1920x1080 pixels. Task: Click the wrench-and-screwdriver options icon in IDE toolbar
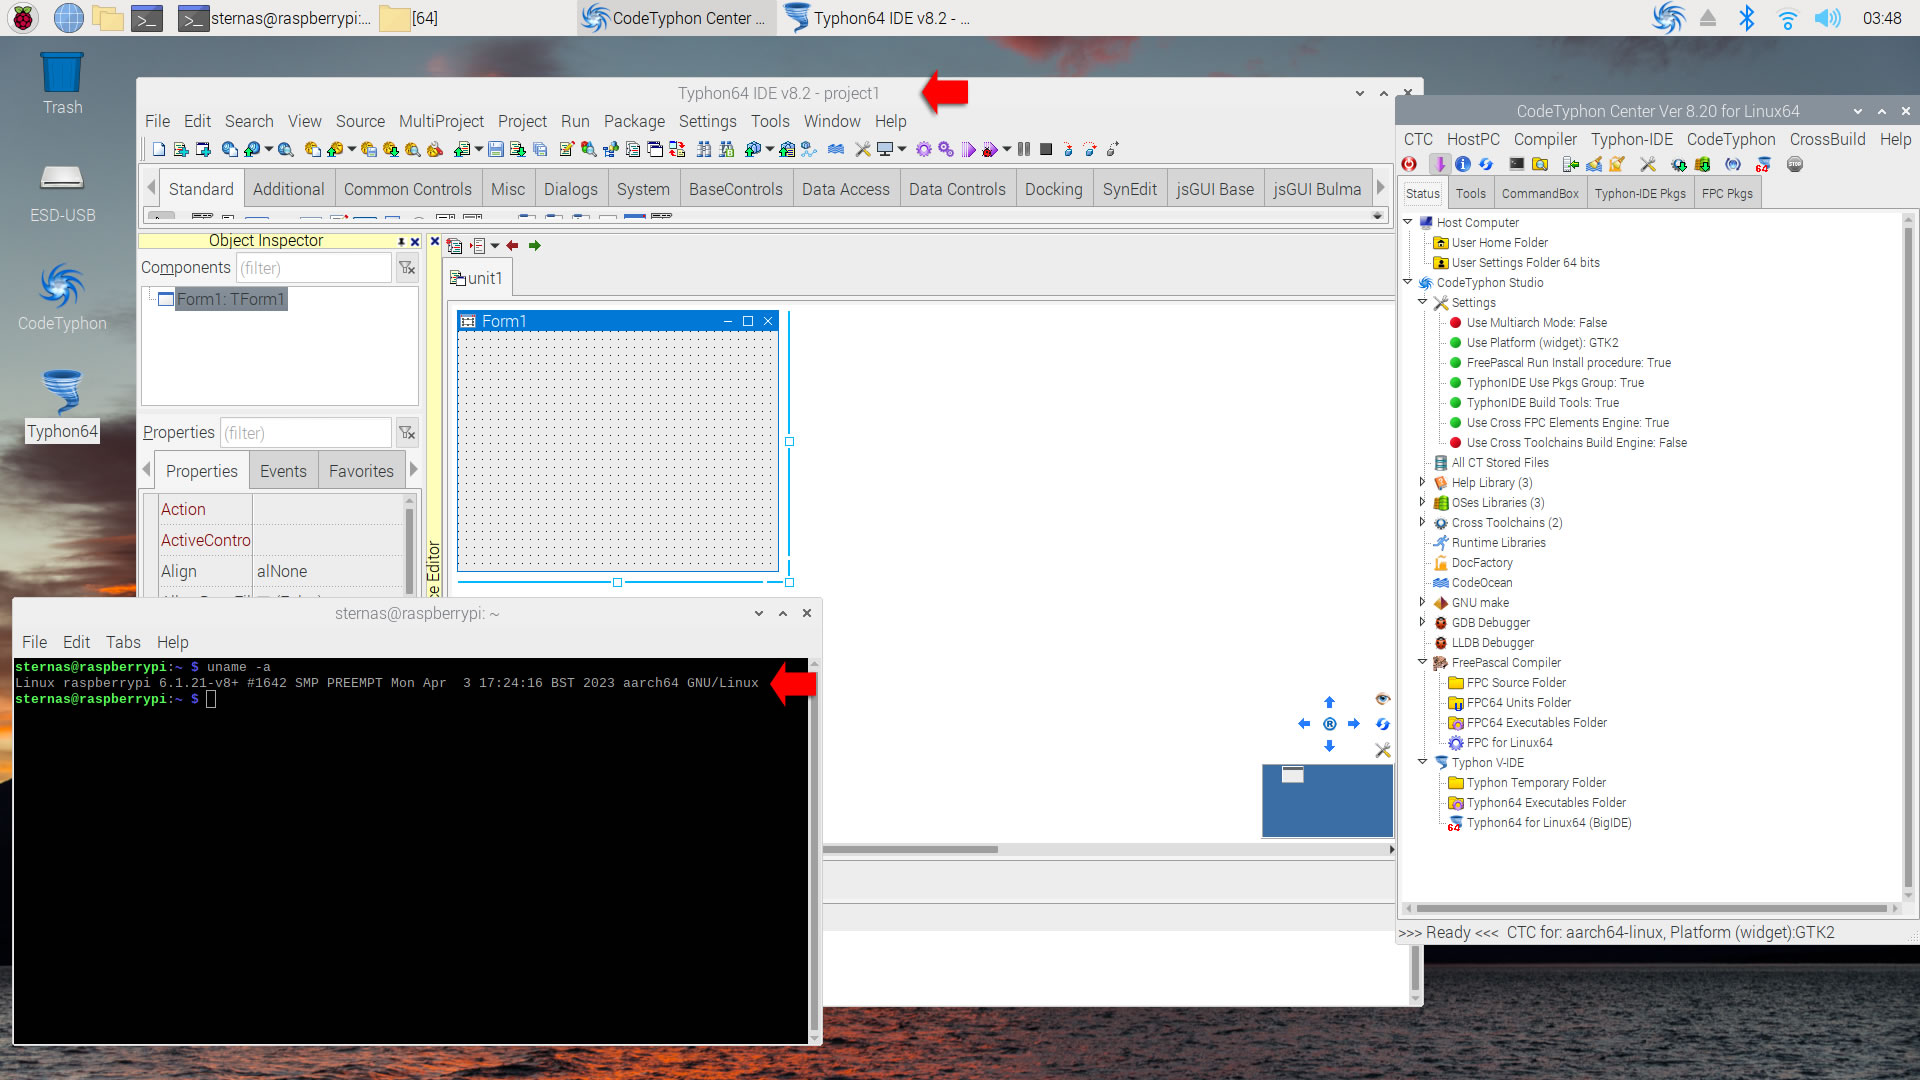863,149
